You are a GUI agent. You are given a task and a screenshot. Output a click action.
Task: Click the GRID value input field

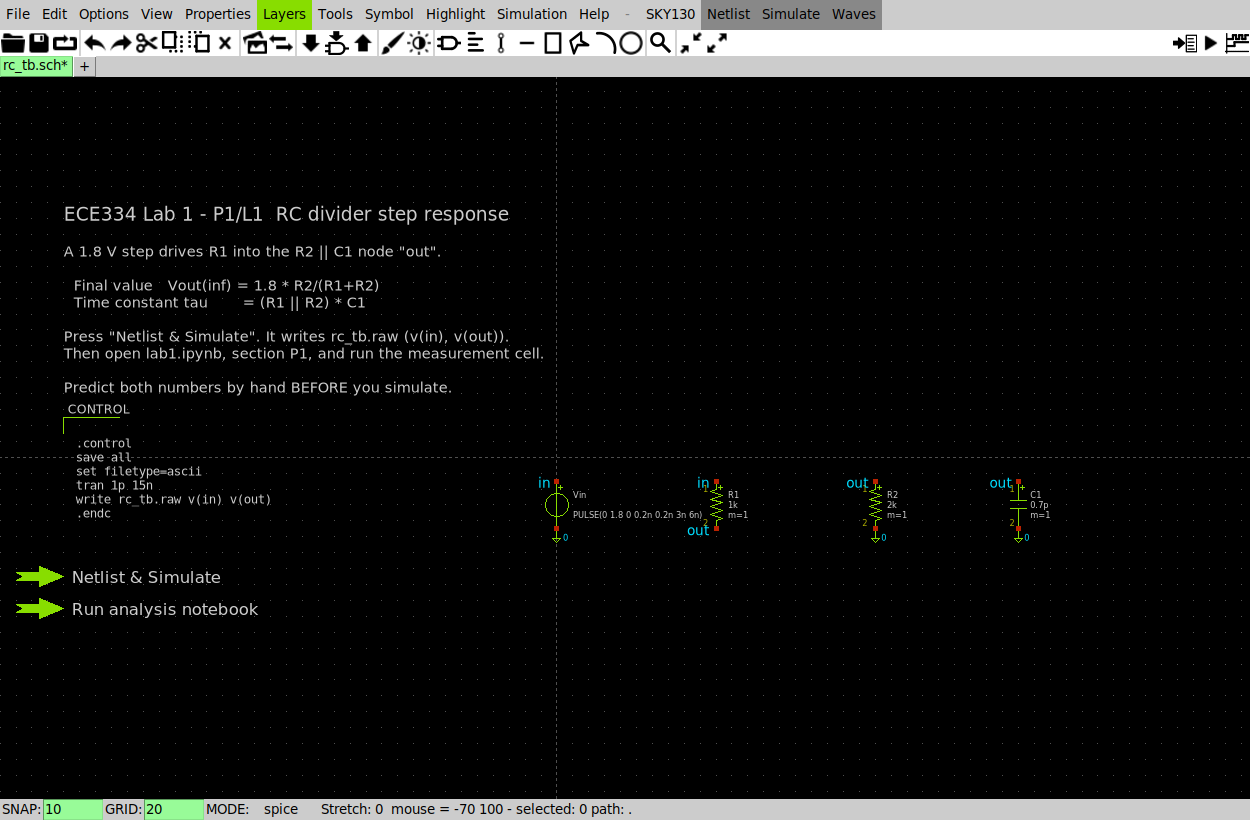[173, 809]
